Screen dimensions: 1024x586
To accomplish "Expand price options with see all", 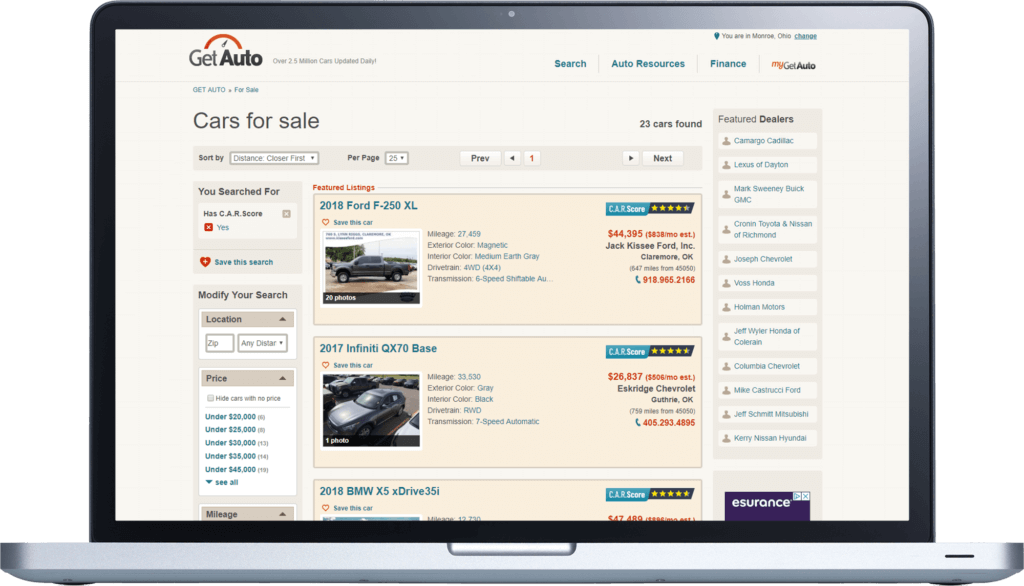I will (x=222, y=482).
